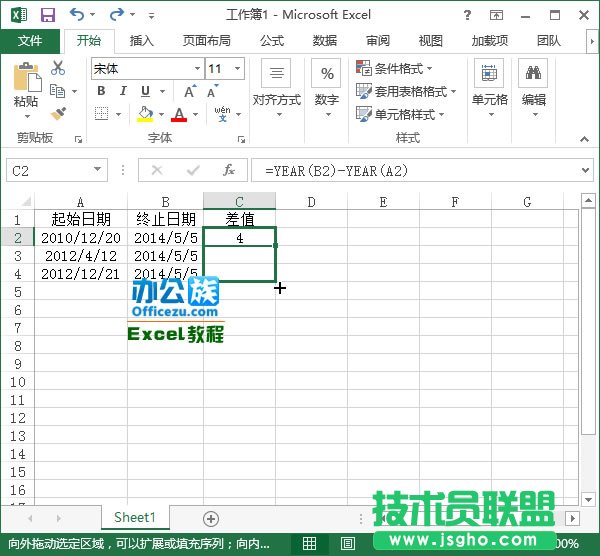Open the 公式 ribbon tab
Screen dimensions: 600x556
click(x=271, y=41)
